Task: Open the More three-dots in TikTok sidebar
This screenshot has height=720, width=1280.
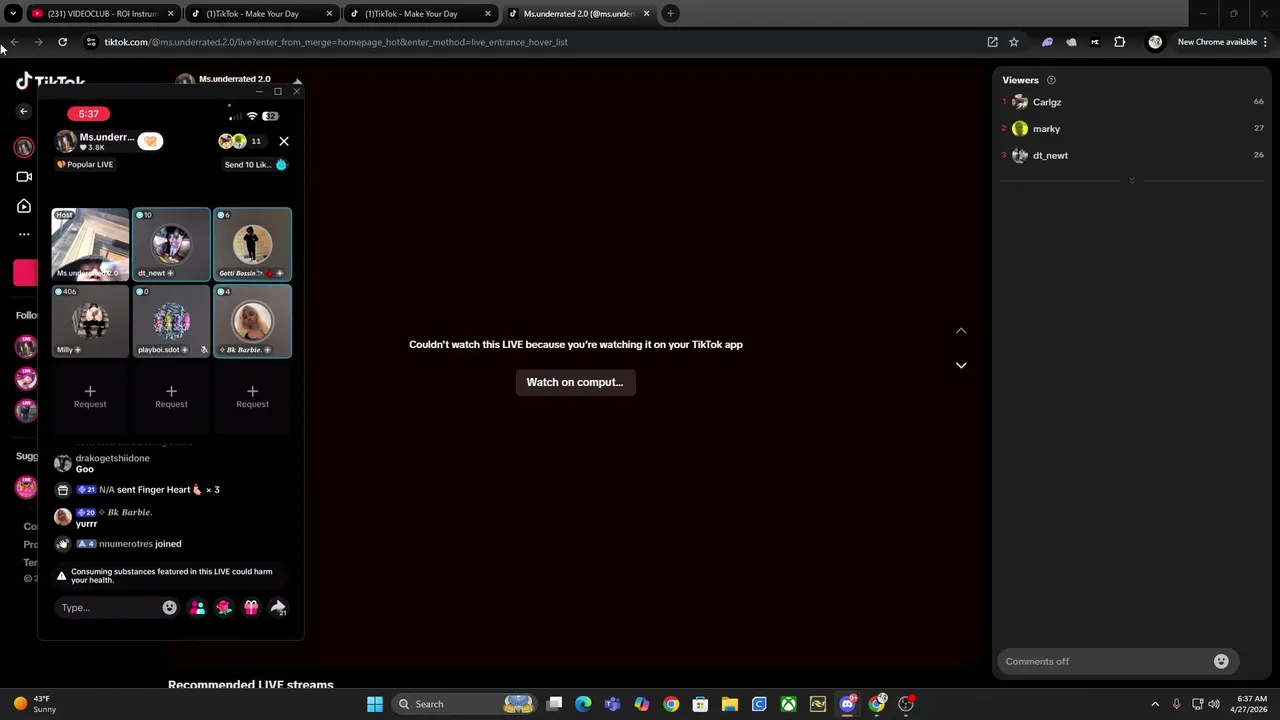Action: coord(24,234)
